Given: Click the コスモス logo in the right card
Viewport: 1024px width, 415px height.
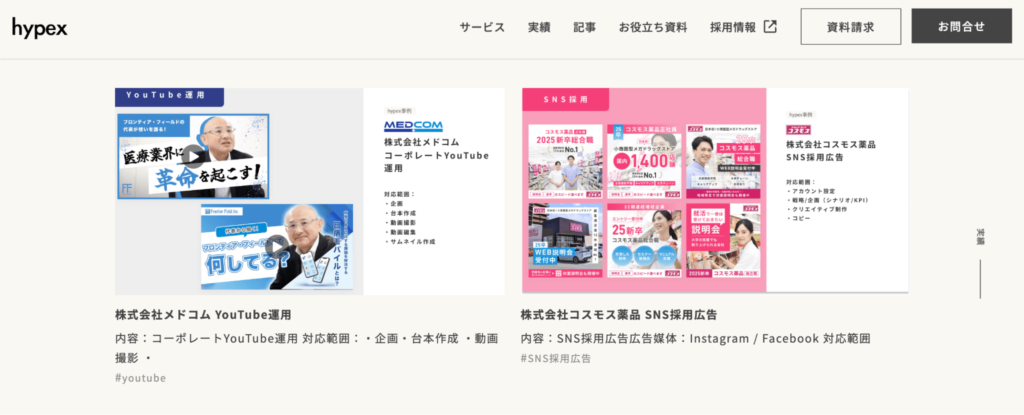Looking at the screenshot, I should 799,129.
